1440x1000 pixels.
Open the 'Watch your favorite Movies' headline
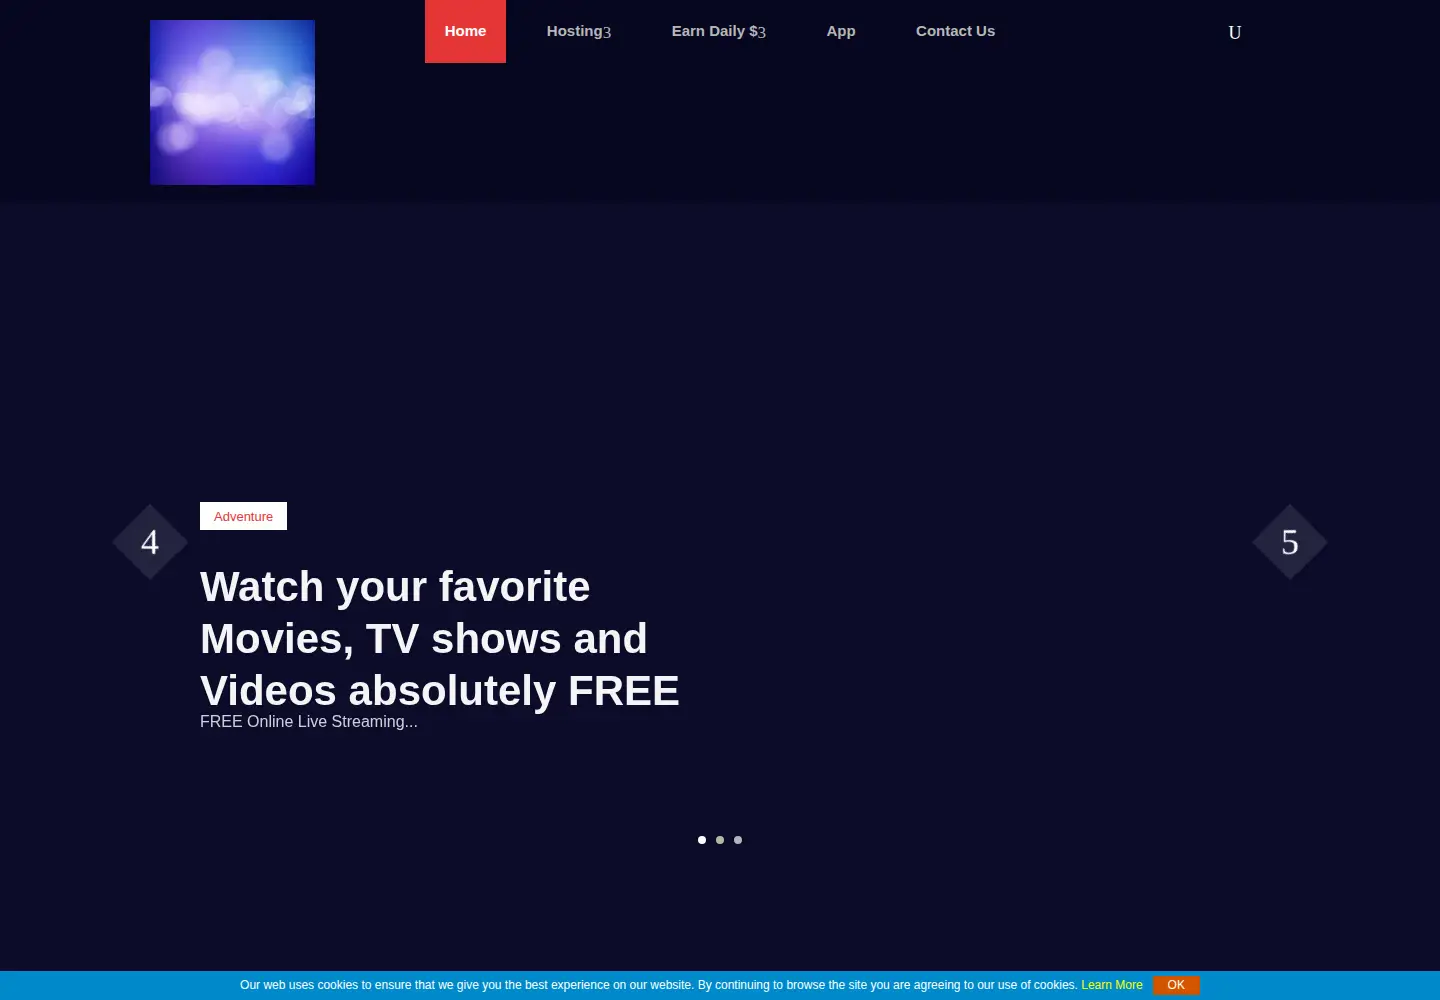[440, 638]
